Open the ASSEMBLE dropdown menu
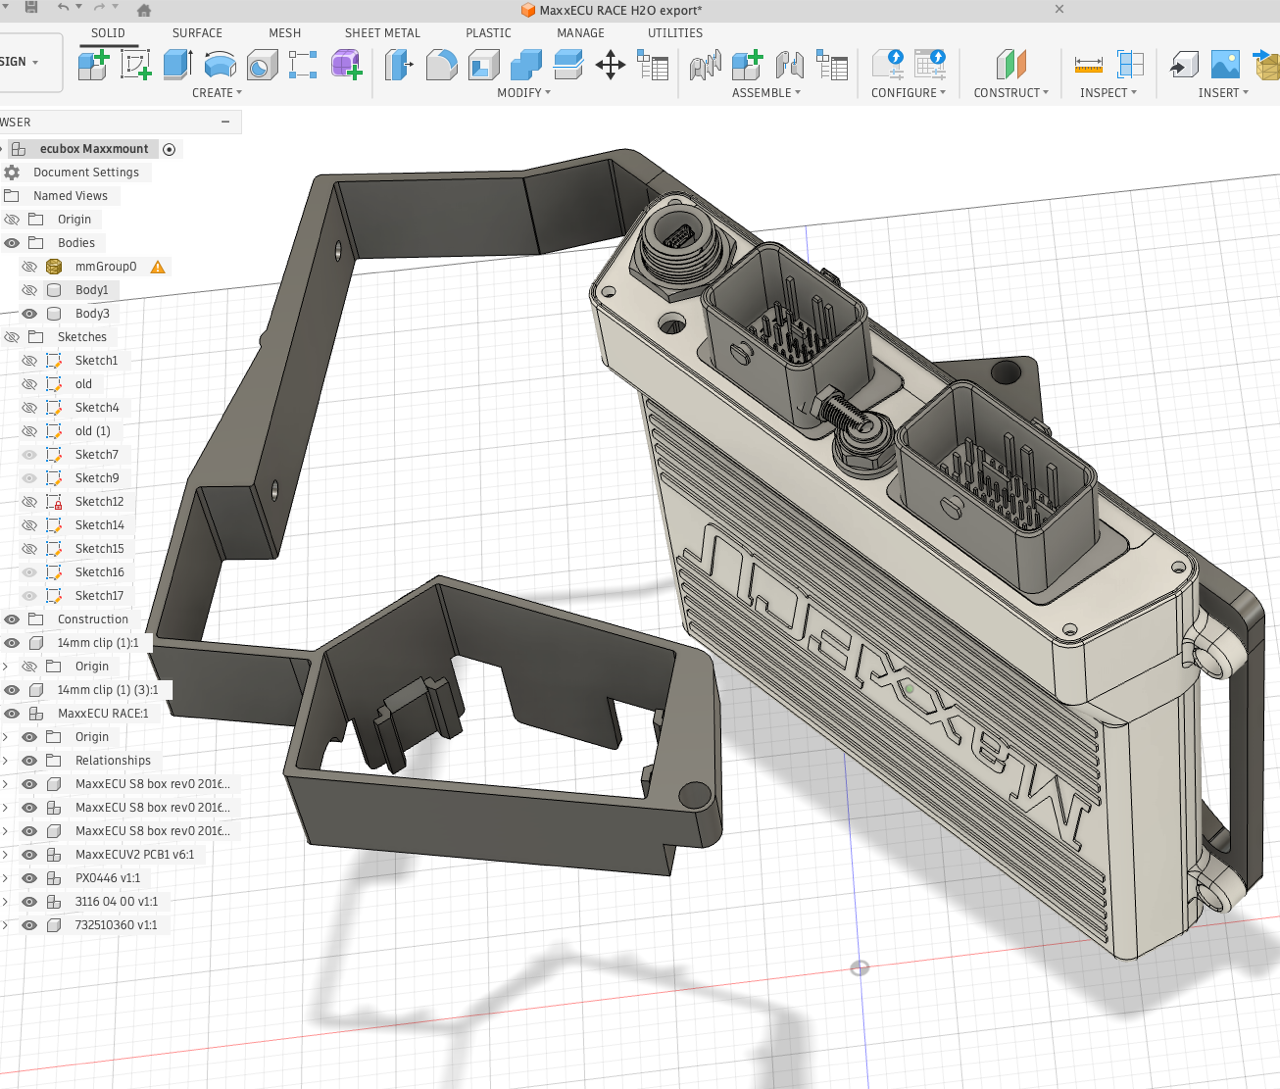Viewport: 1280px width, 1089px height. (x=766, y=93)
